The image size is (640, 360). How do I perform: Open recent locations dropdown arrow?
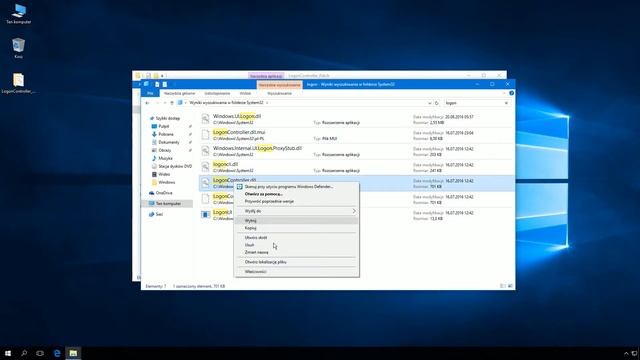(164, 103)
